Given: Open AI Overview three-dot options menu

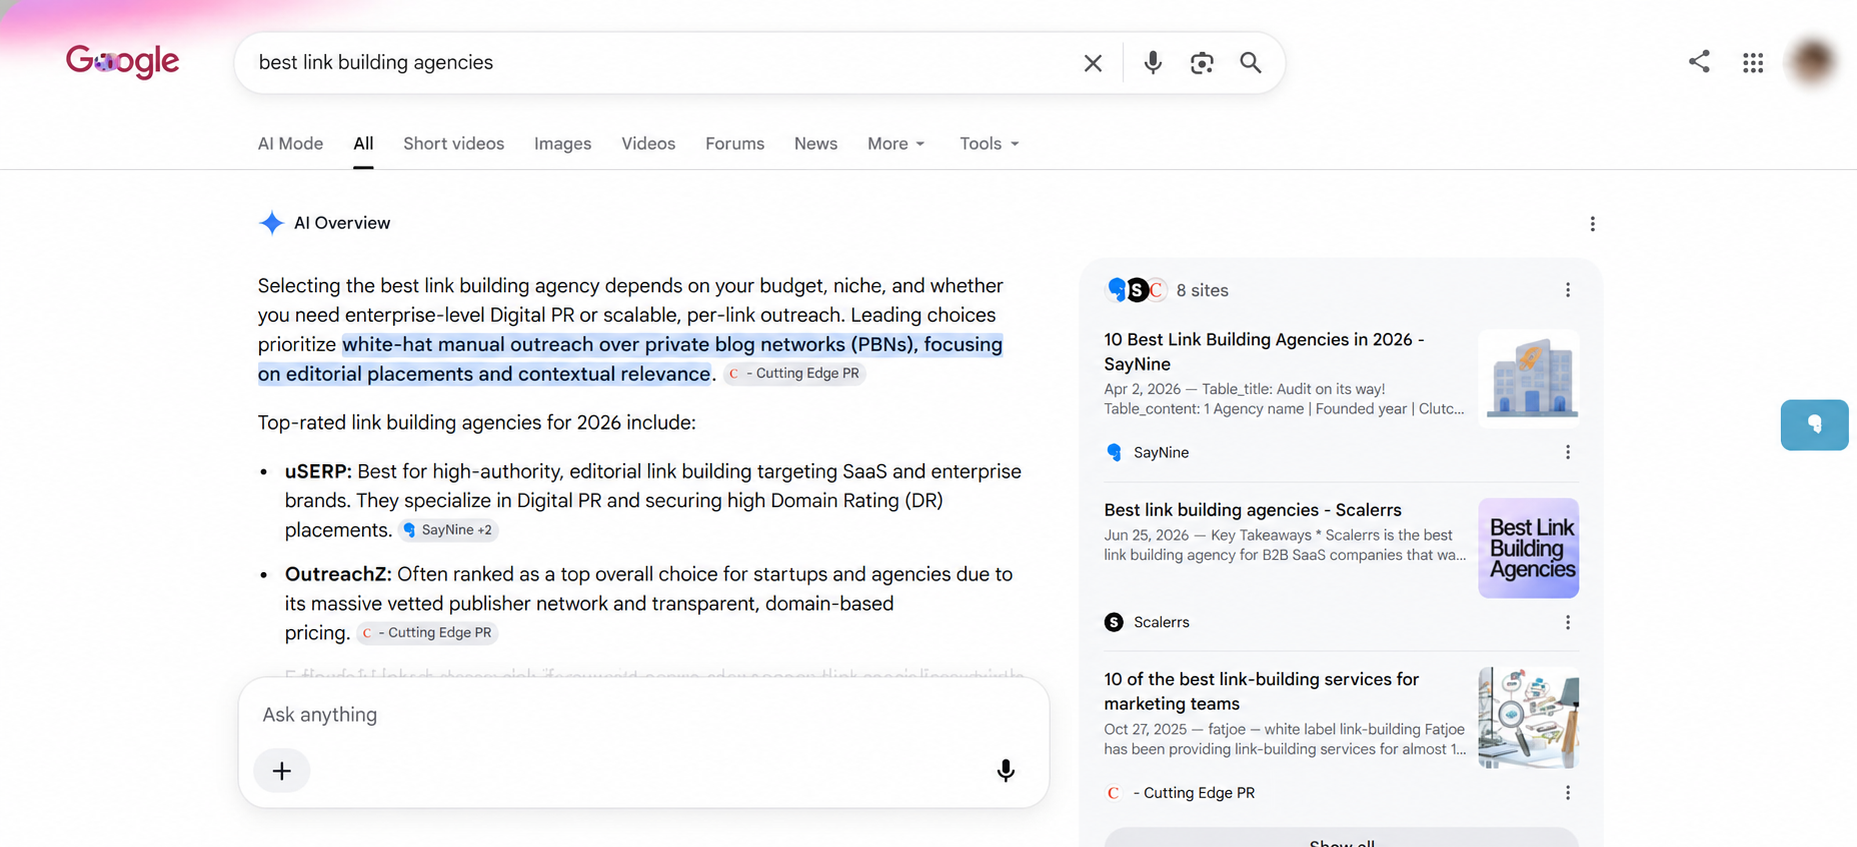Looking at the screenshot, I should coord(1592,224).
